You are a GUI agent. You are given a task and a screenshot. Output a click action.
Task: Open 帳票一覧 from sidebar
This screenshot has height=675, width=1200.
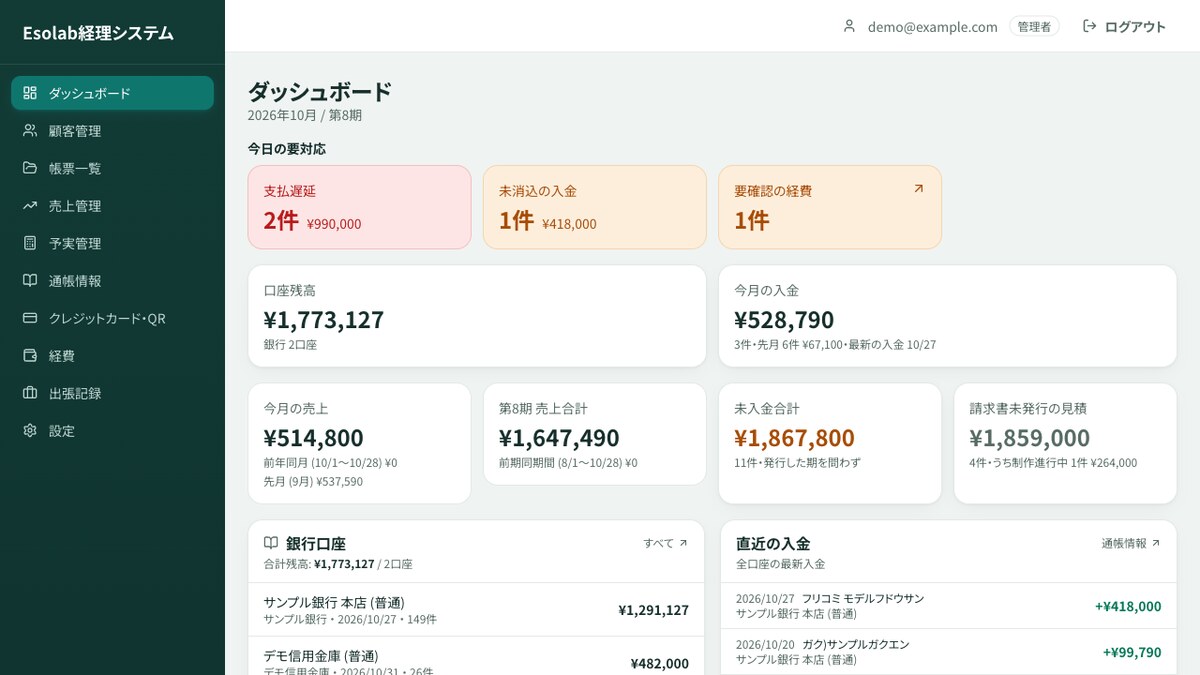click(x=112, y=168)
